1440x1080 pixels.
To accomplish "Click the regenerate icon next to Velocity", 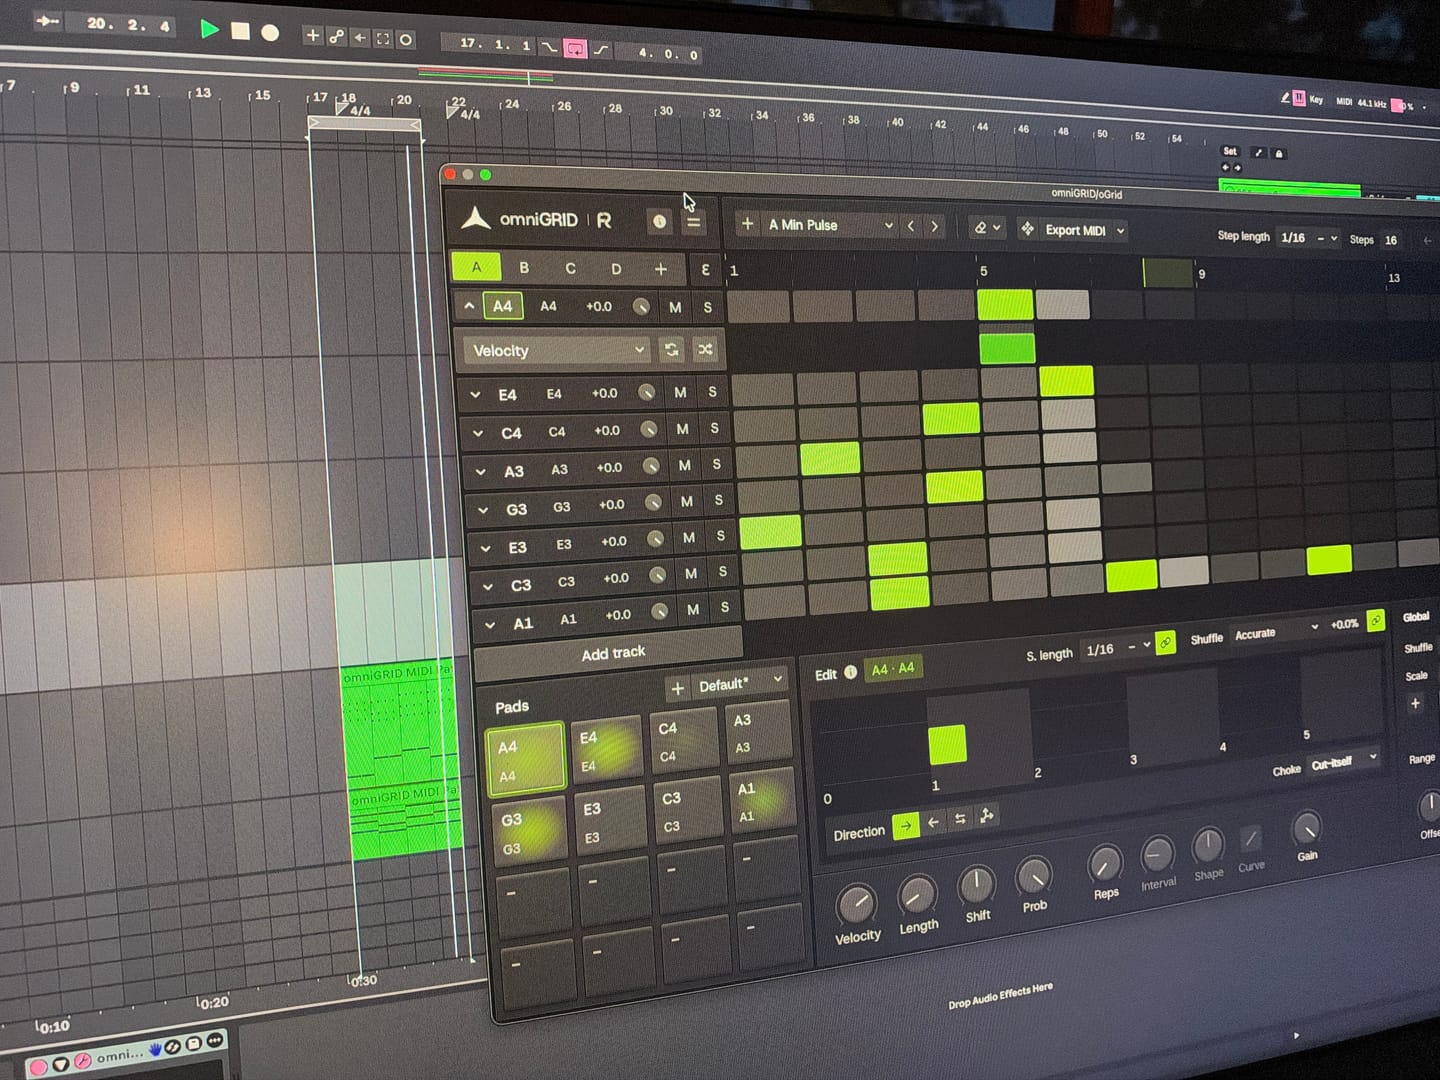I will tap(672, 349).
